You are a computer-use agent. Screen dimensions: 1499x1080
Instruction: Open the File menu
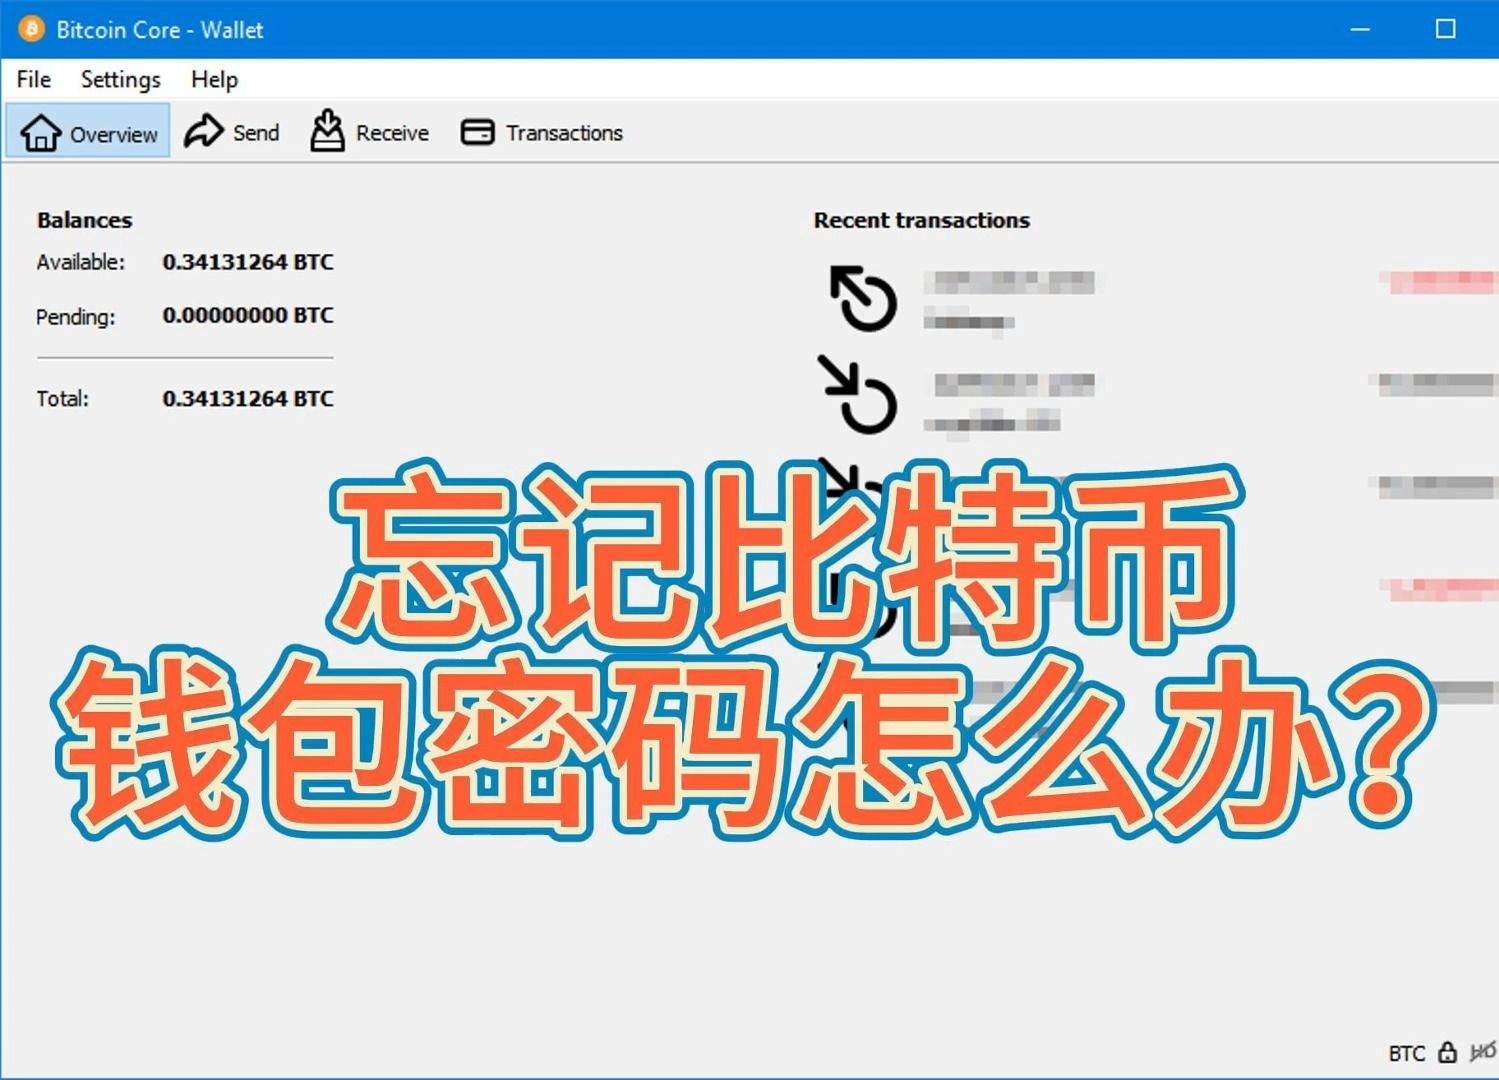tap(34, 79)
